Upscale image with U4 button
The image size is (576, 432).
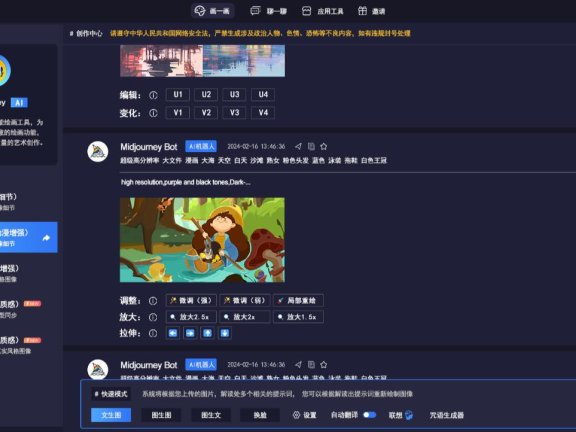pos(263,95)
